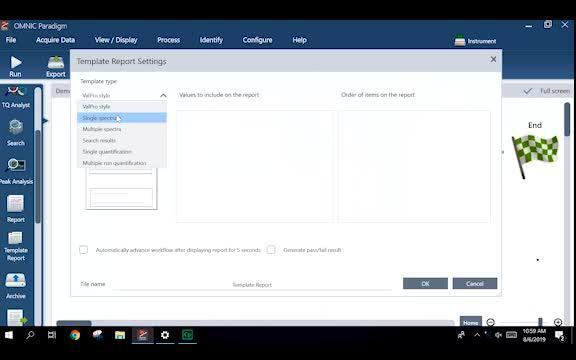Click the Run play icon

15,62
